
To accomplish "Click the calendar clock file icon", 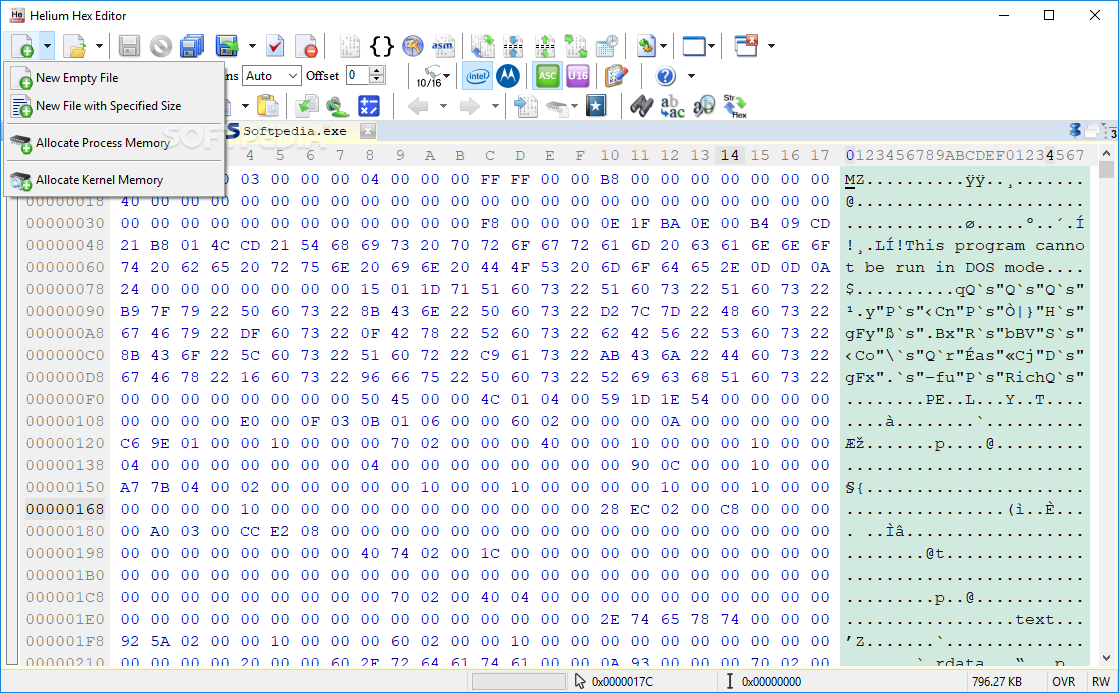I will 607,46.
